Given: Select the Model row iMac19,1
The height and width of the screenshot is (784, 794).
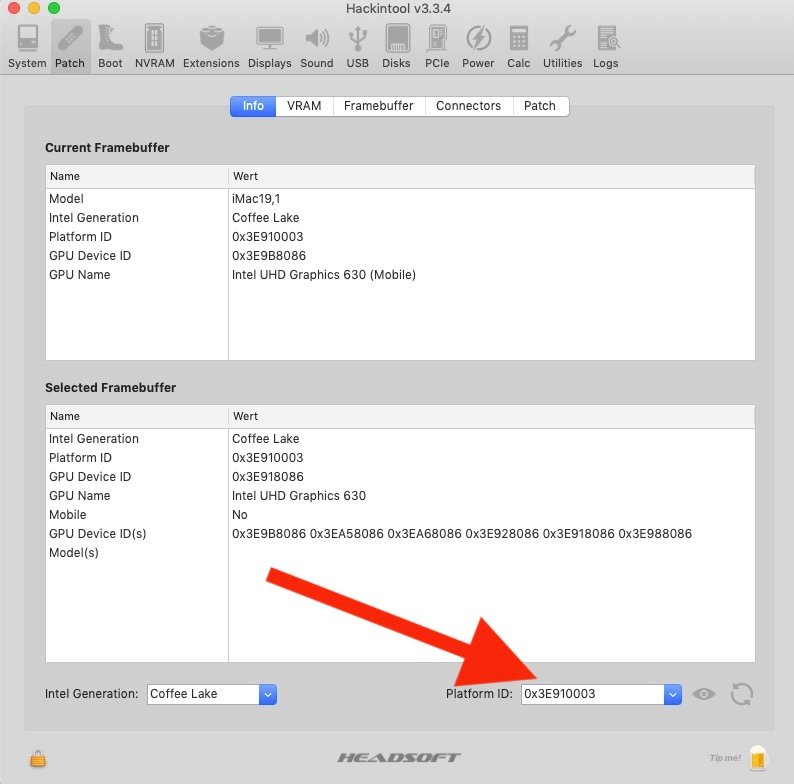Looking at the screenshot, I should tap(400, 199).
